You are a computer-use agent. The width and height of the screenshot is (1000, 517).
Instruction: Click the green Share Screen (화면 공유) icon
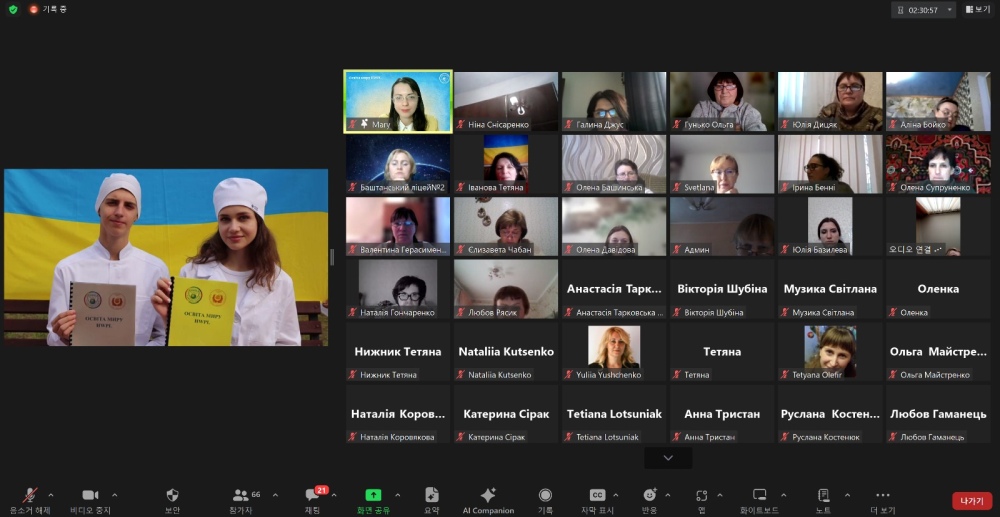tap(373, 496)
